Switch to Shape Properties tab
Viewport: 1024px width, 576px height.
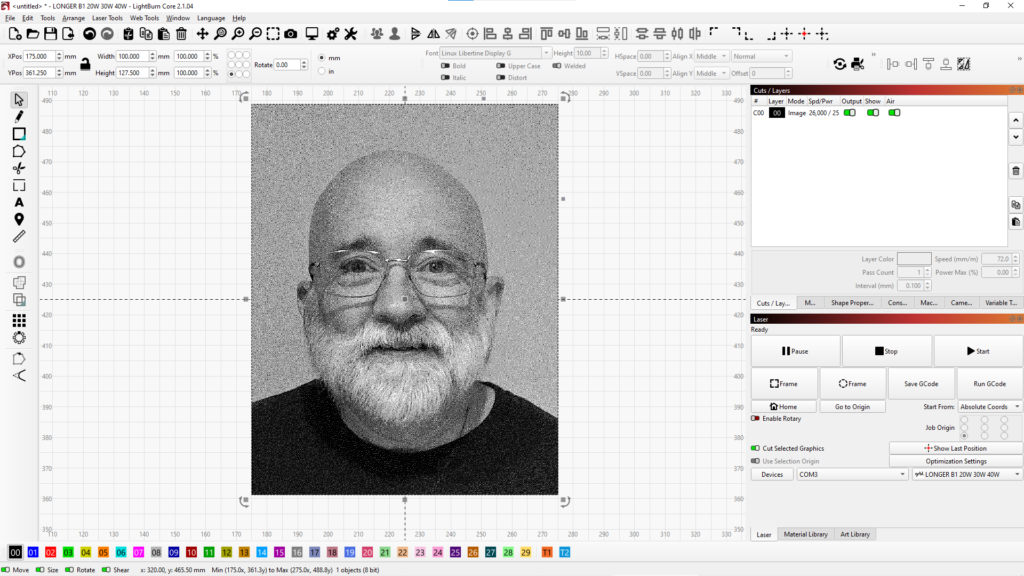coord(852,302)
